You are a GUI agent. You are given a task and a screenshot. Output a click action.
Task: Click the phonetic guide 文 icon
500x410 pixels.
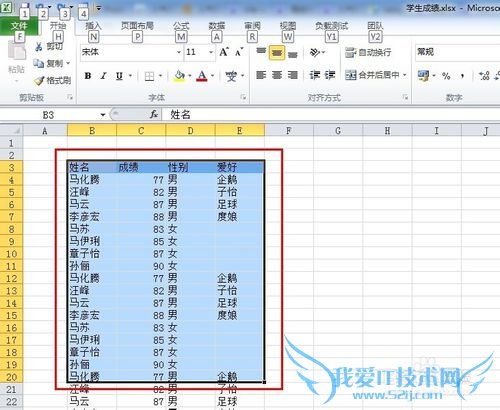point(231,76)
